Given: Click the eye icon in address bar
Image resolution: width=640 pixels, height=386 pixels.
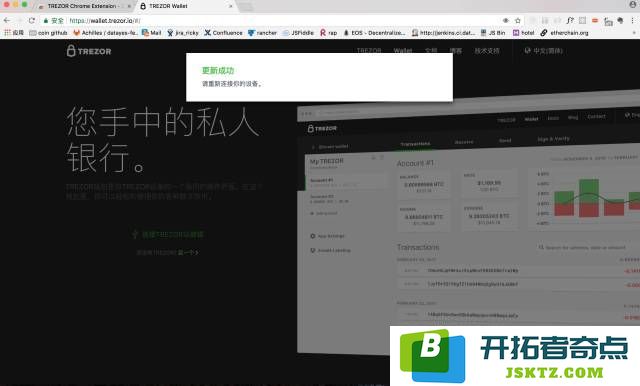Looking at the screenshot, I should [506, 20].
